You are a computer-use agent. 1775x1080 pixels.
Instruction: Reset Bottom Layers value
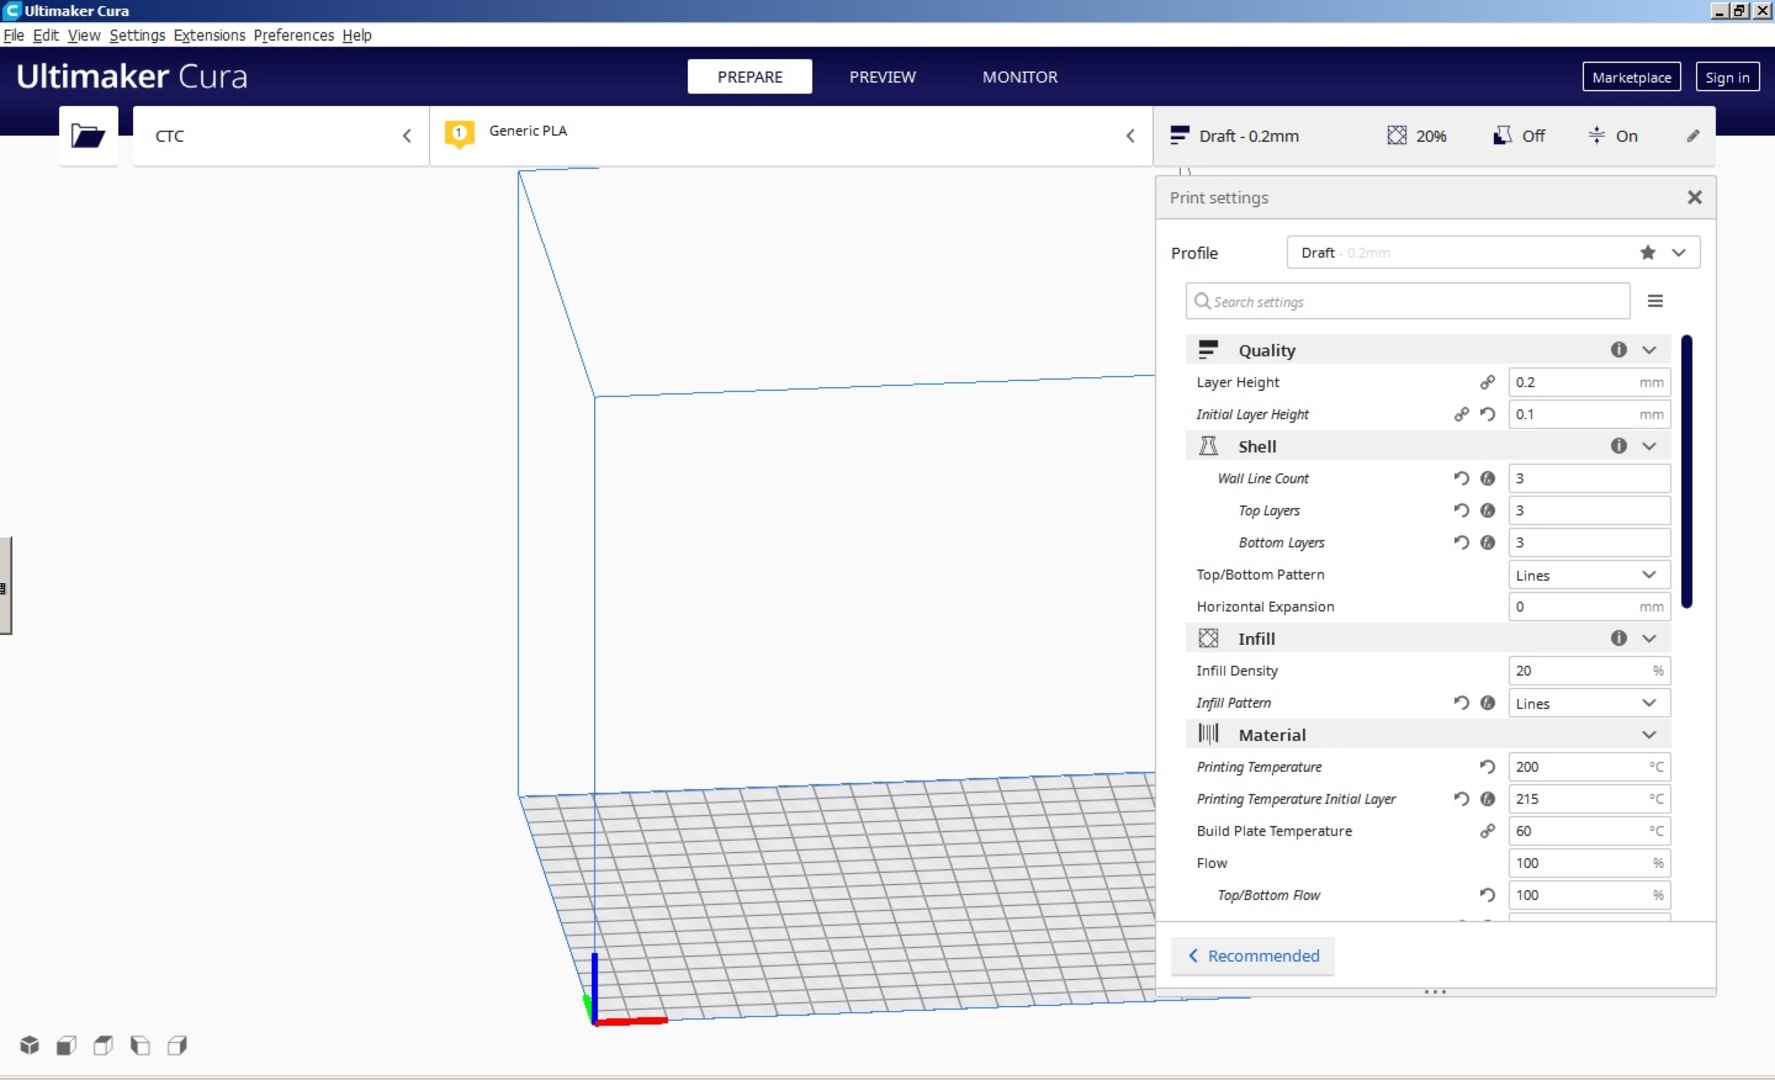click(1461, 542)
